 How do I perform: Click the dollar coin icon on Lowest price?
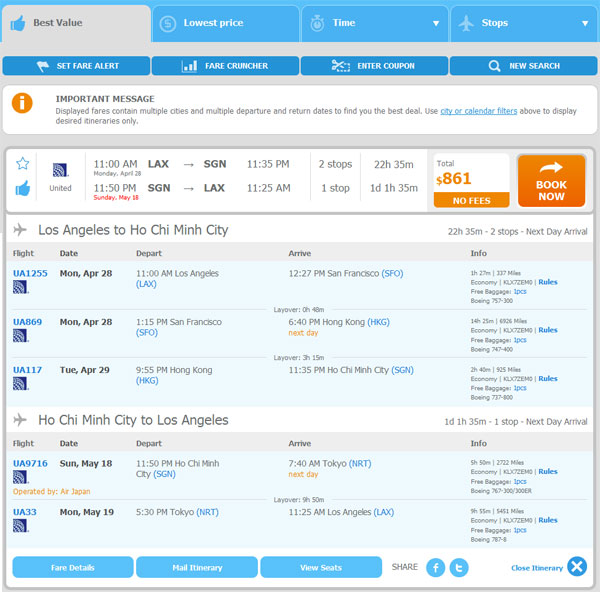(168, 24)
